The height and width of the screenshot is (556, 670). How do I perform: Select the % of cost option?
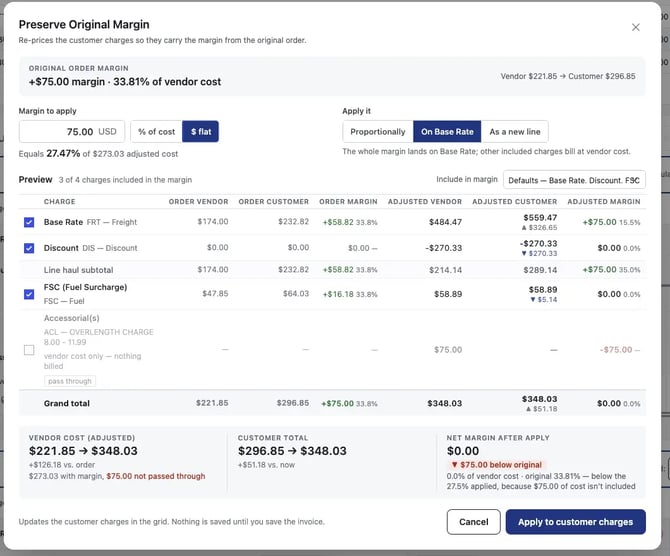(x=156, y=132)
